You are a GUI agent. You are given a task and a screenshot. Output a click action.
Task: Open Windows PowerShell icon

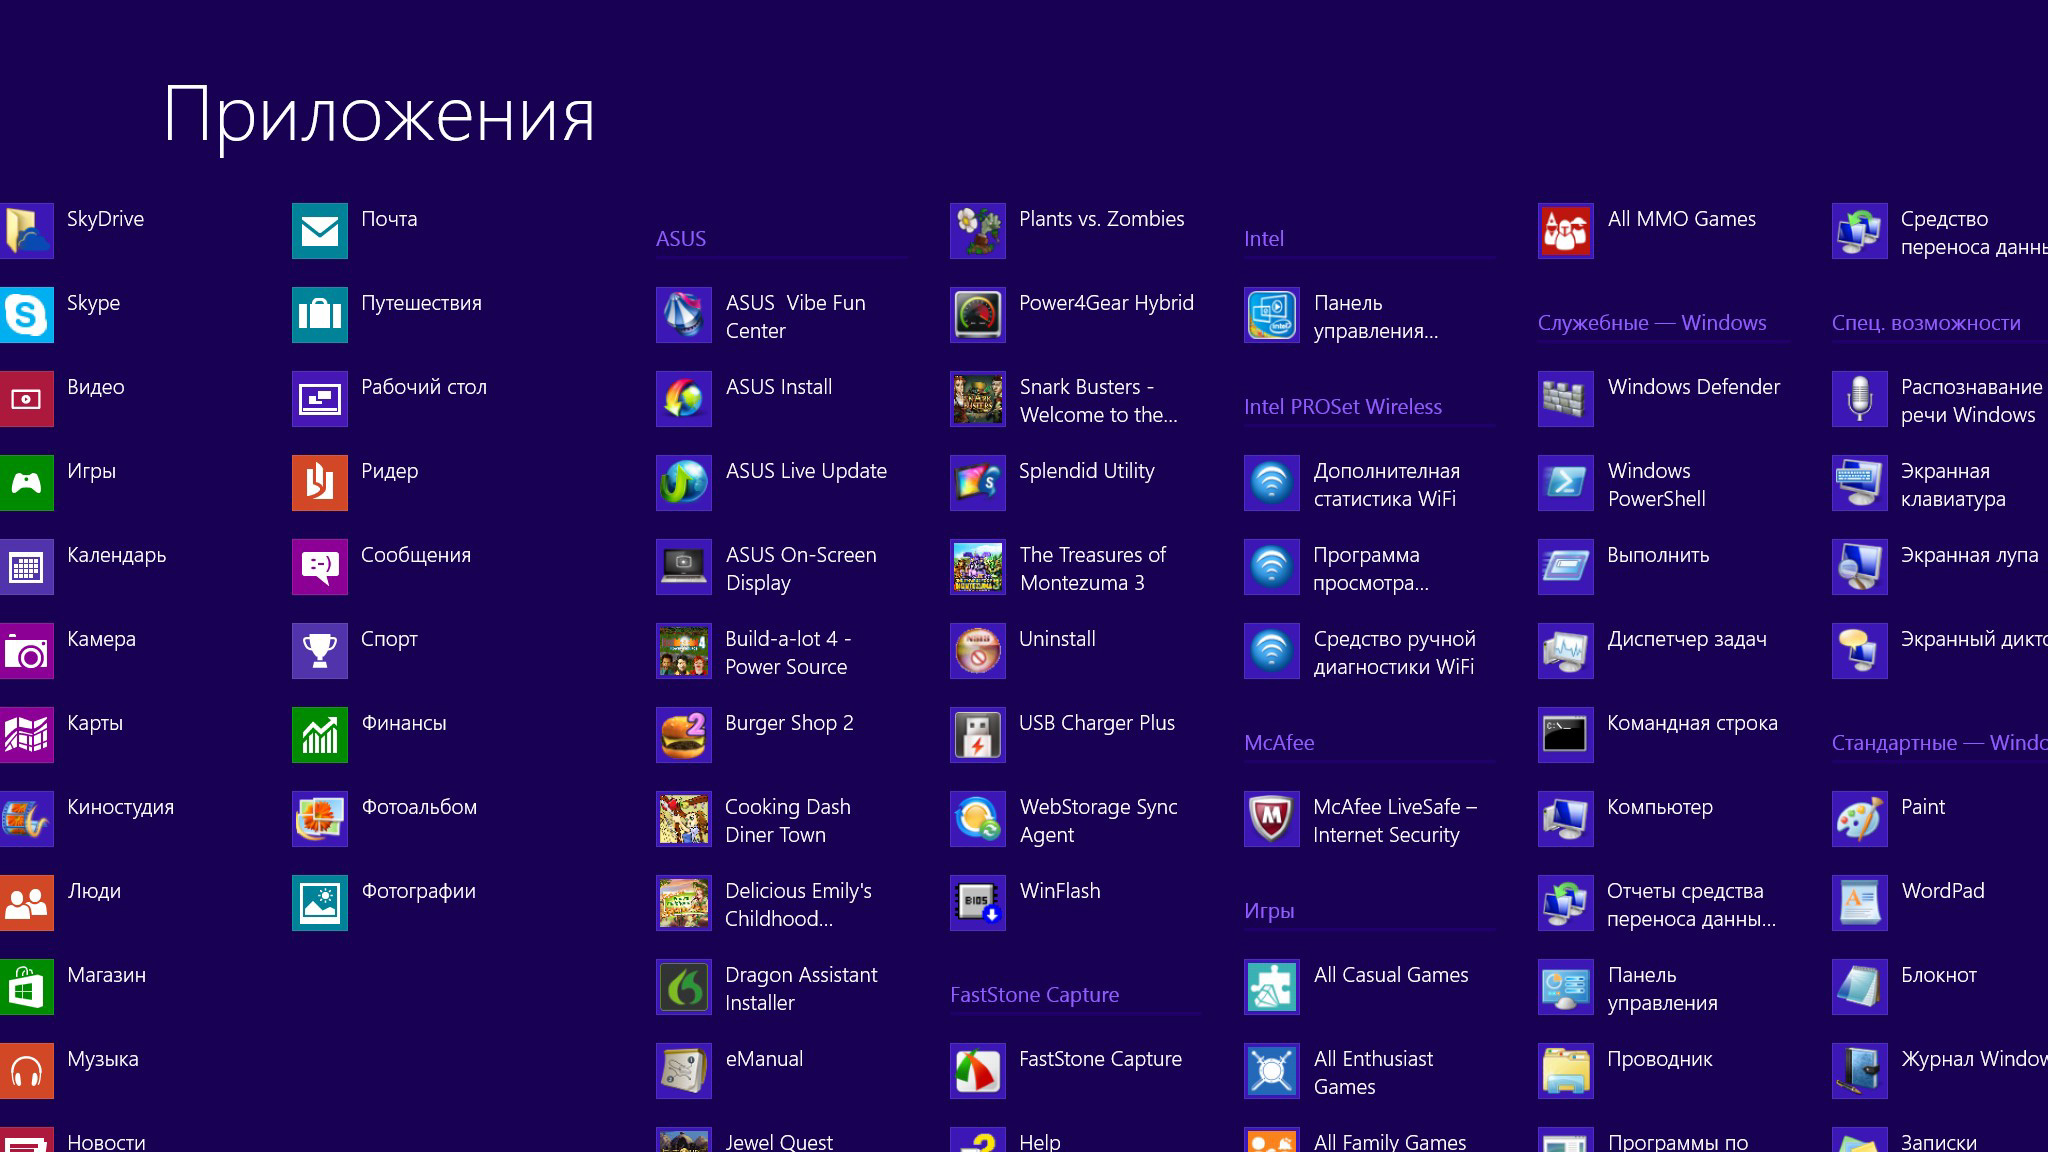[1565, 483]
